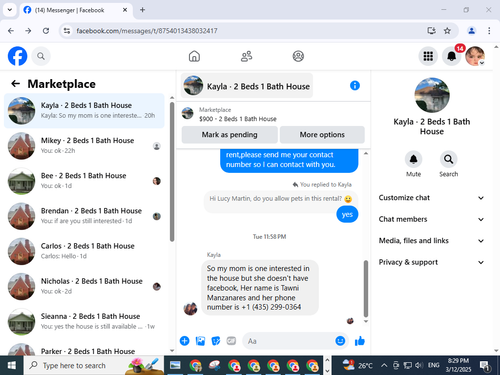Open Sieanna 2 Beds 1 Bath House chat

[x=84, y=321]
